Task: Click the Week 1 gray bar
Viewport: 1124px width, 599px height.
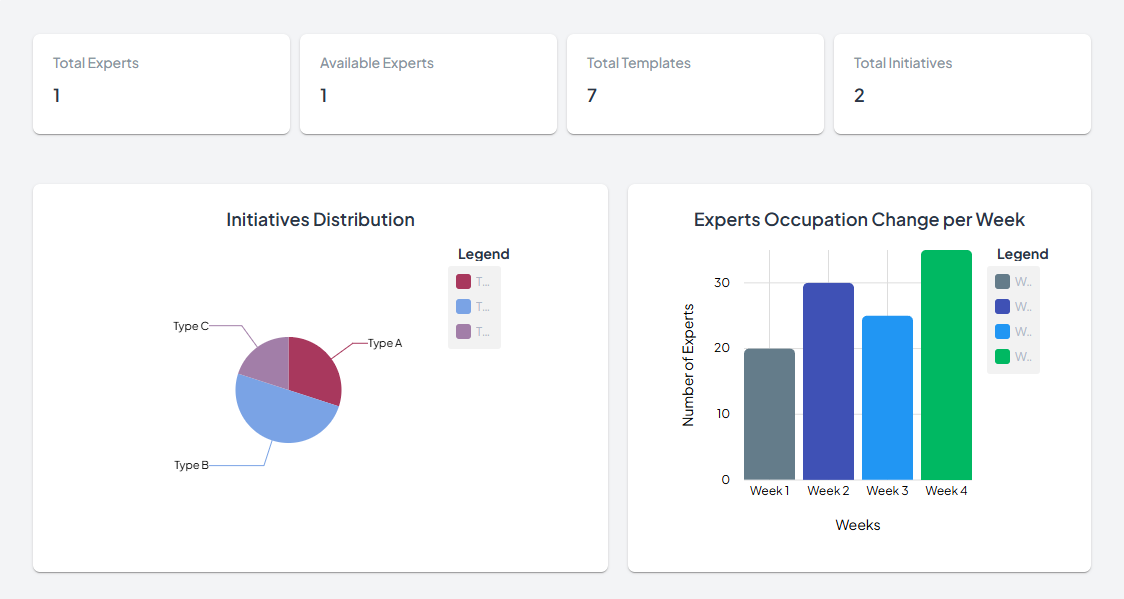Action: (769, 414)
